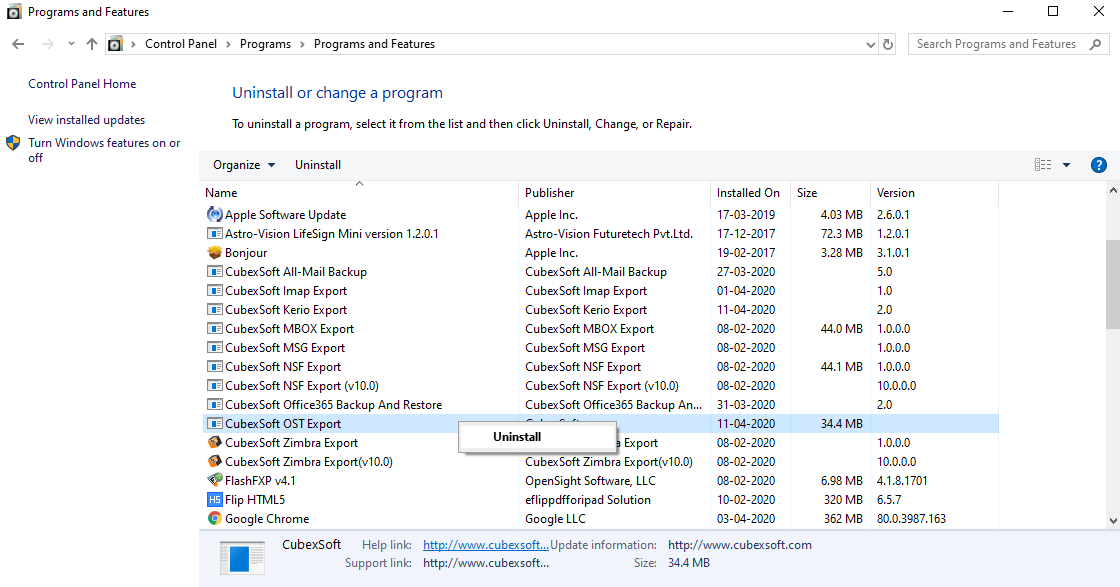Click Uninstall in the toolbar
The width and height of the screenshot is (1120, 587).
pyautogui.click(x=318, y=165)
